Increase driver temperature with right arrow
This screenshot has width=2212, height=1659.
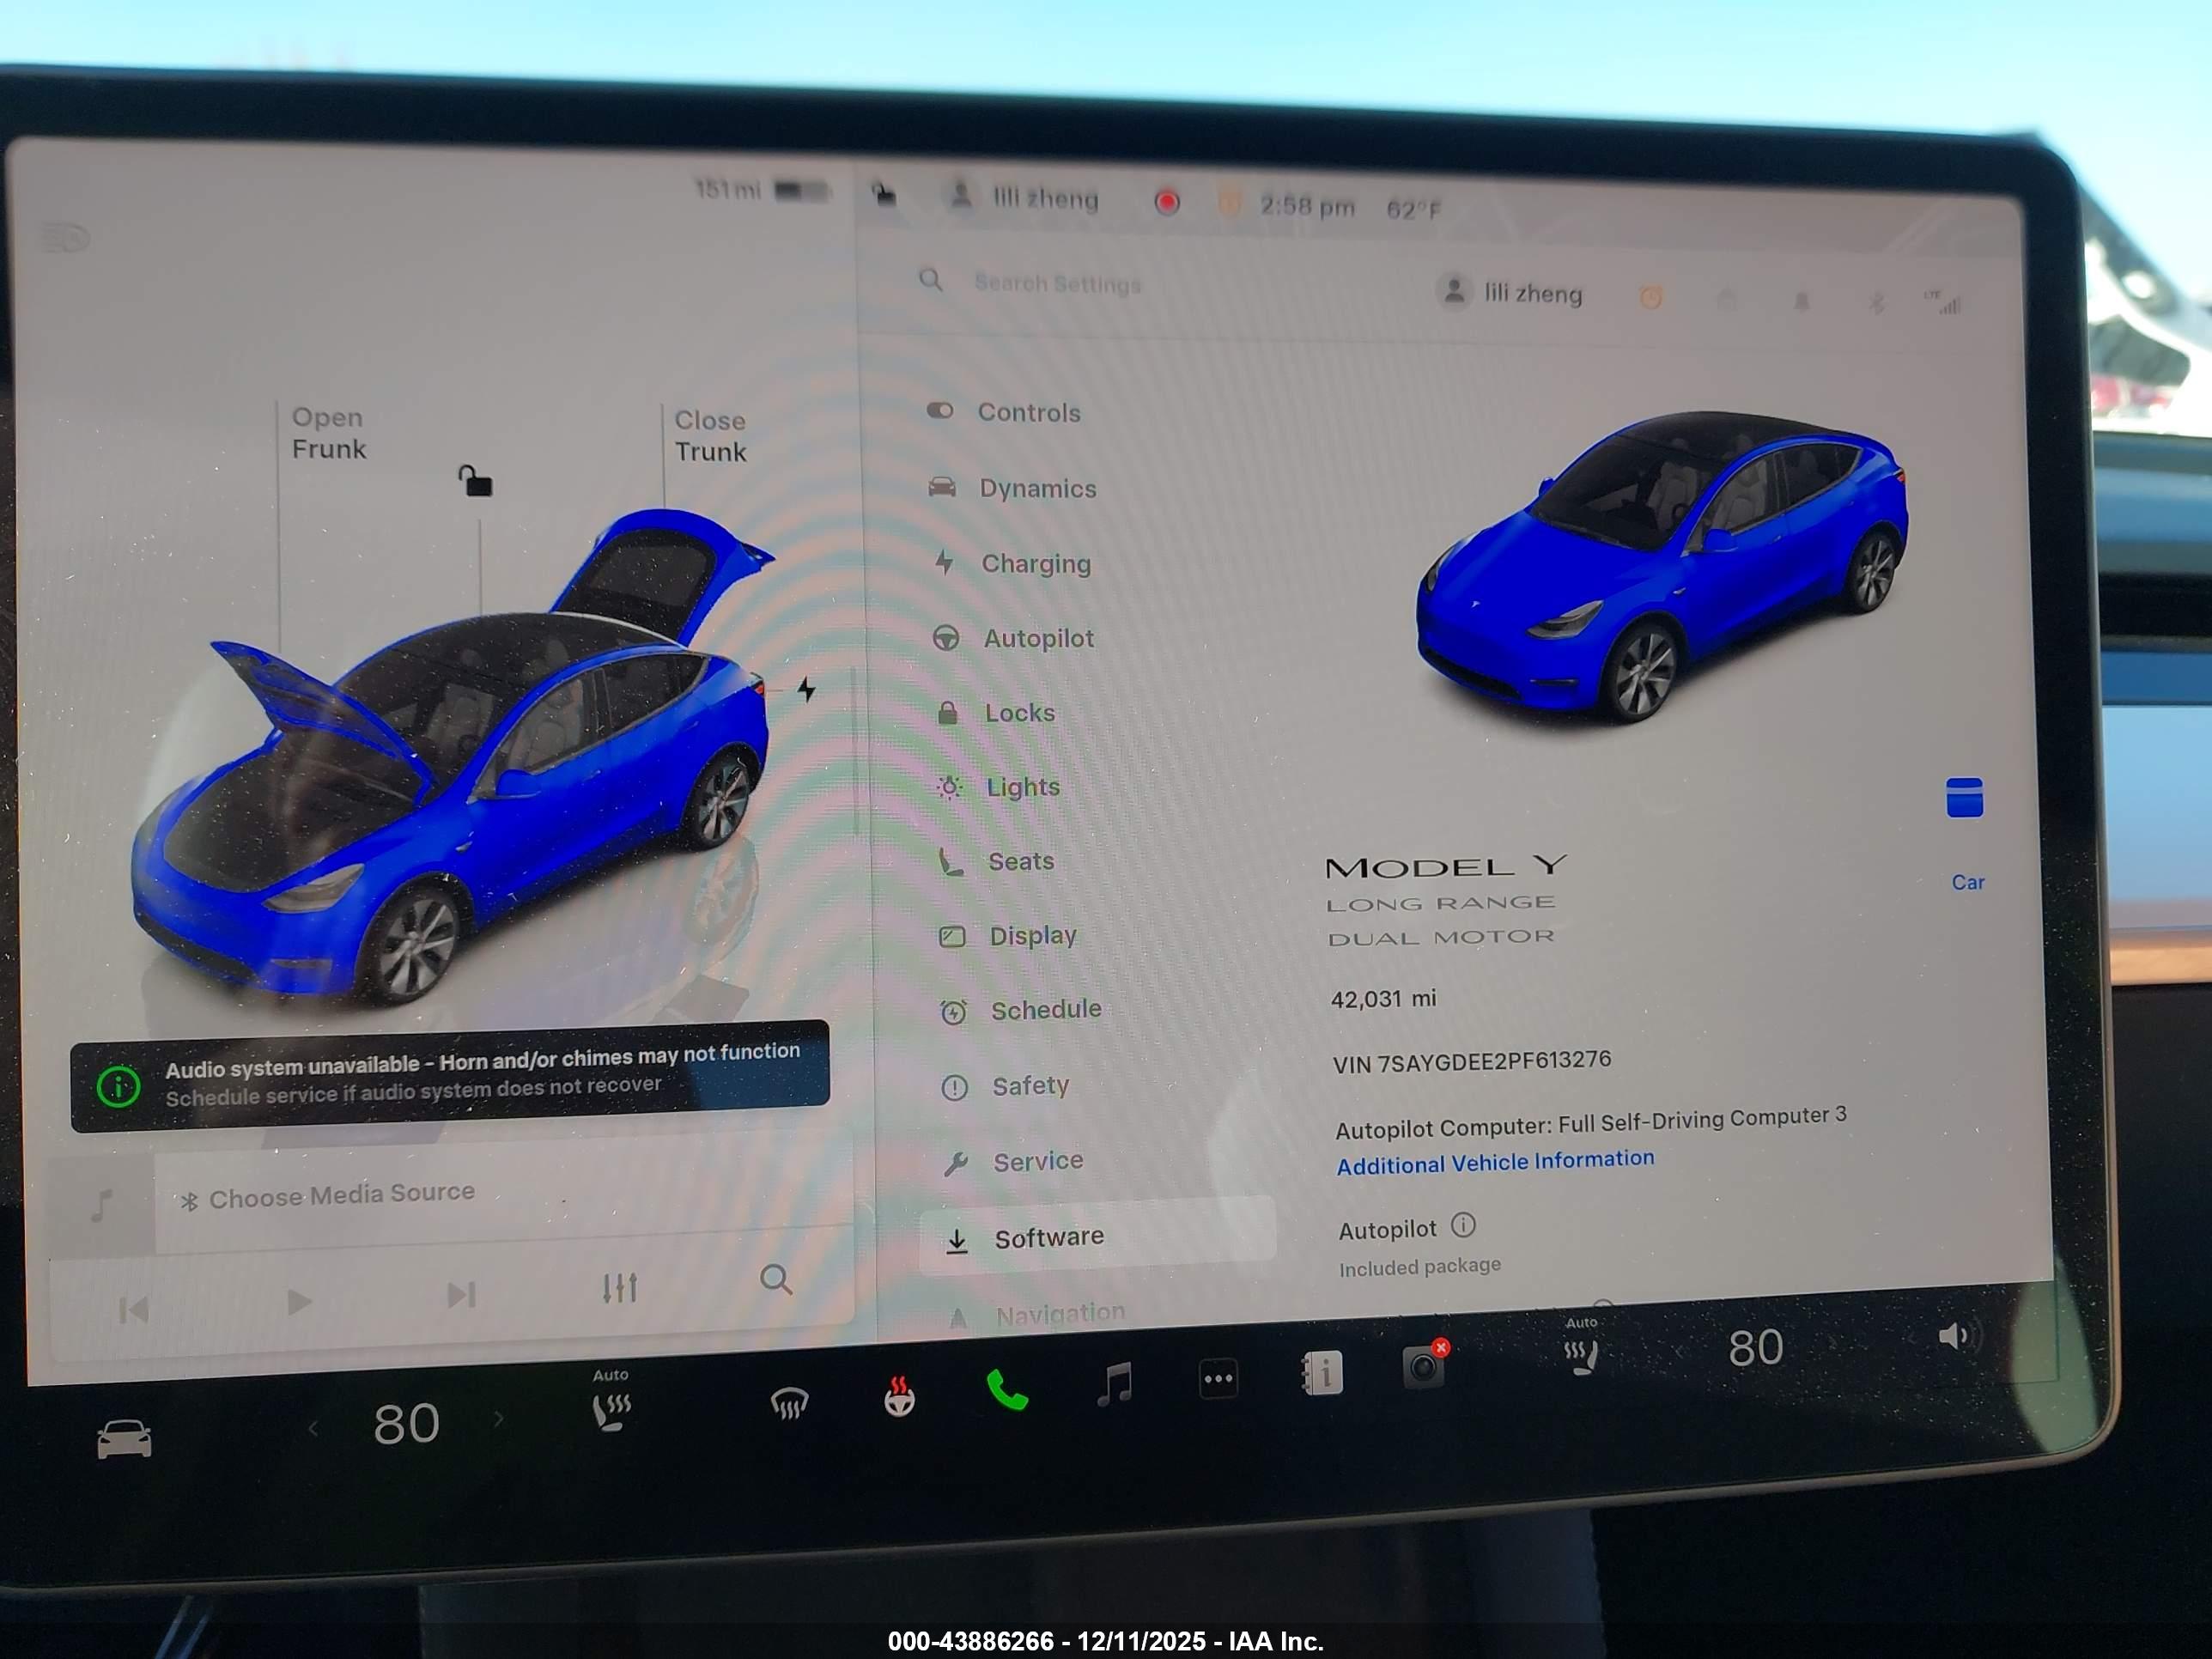click(x=498, y=1418)
